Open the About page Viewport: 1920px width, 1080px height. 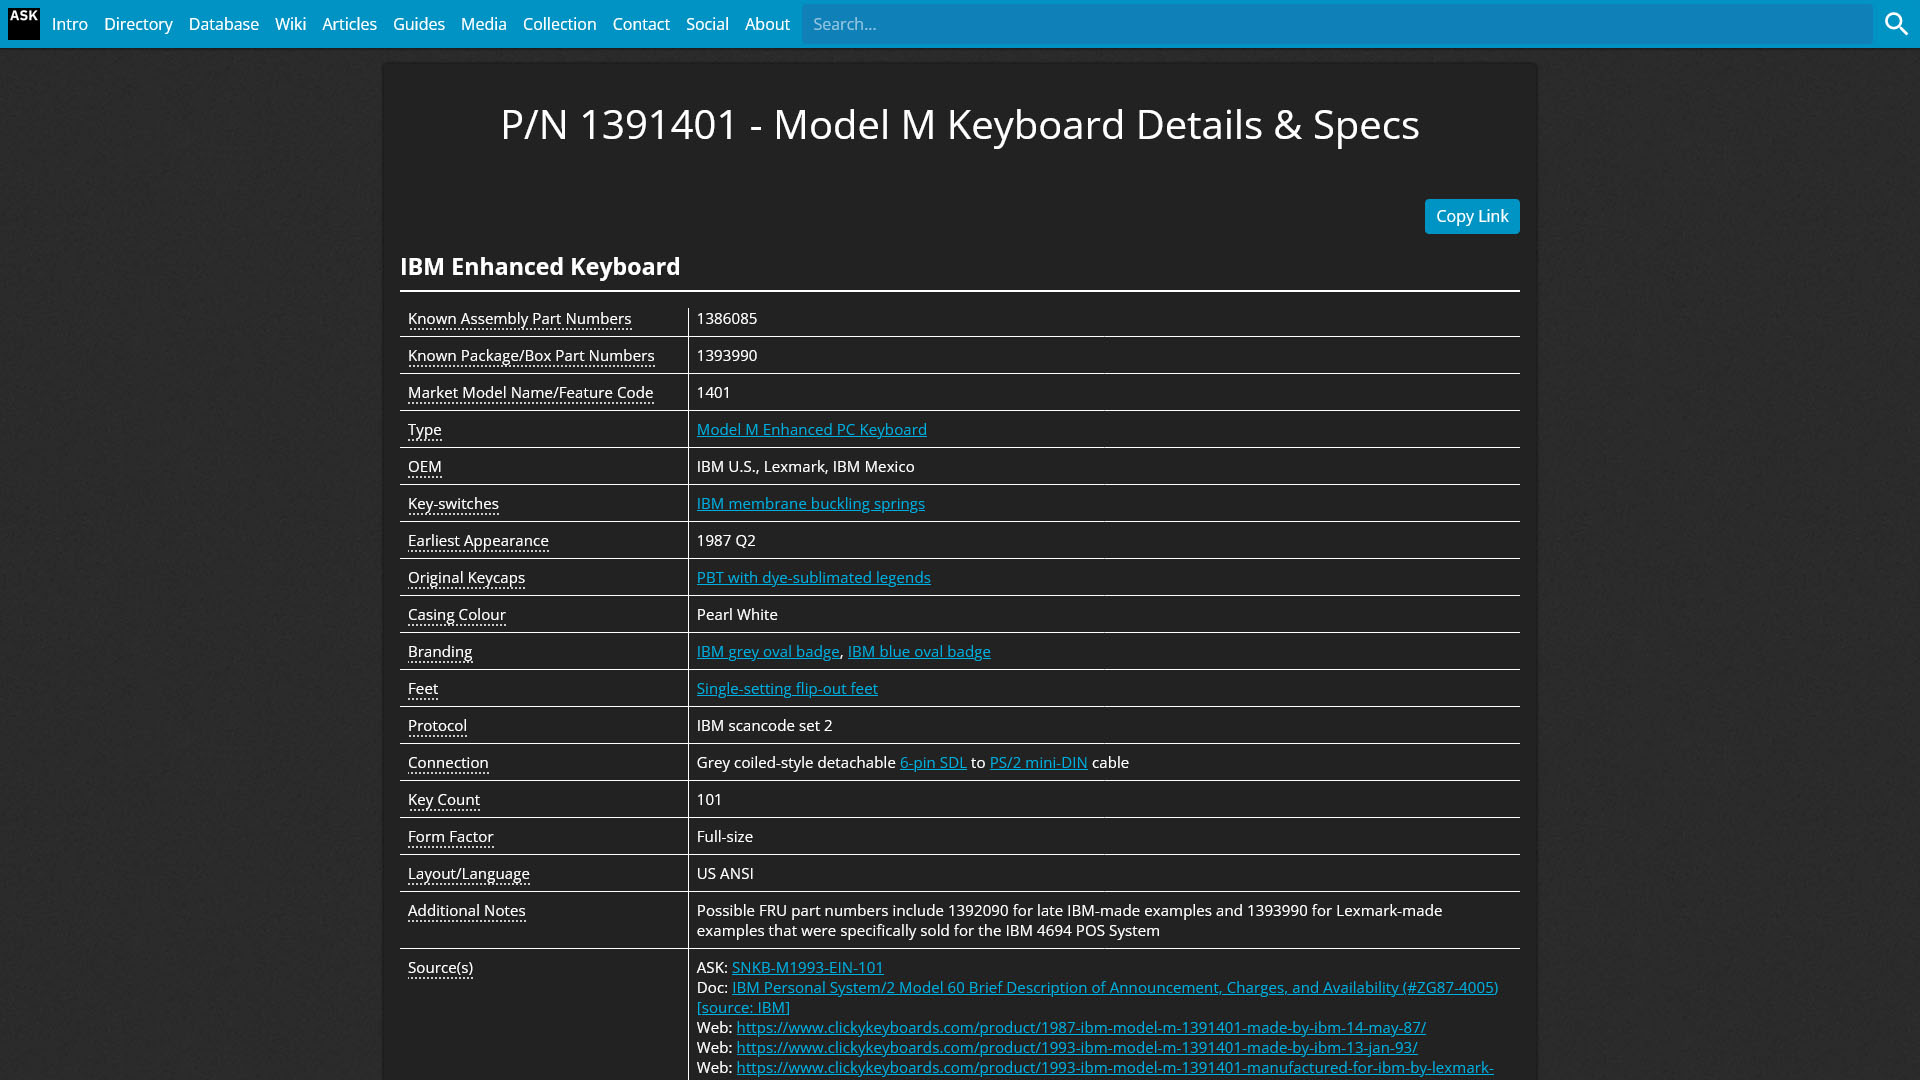pyautogui.click(x=767, y=24)
